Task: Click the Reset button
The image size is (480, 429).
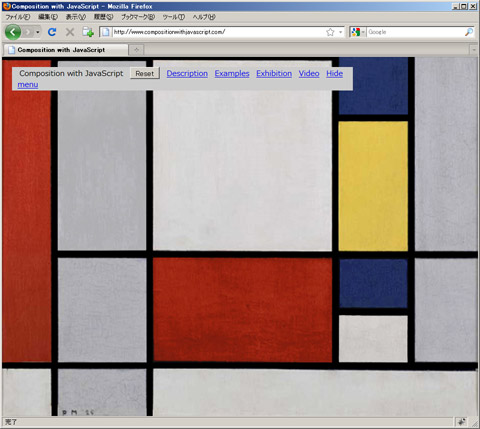Action: coord(145,74)
